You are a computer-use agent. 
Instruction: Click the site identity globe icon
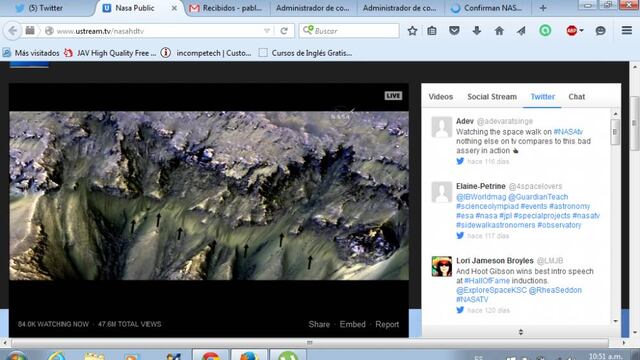point(49,31)
